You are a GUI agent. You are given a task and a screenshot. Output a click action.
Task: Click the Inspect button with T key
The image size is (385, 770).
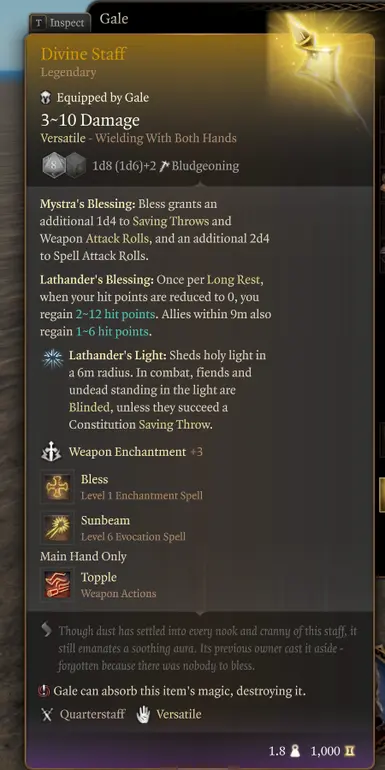coord(59,23)
